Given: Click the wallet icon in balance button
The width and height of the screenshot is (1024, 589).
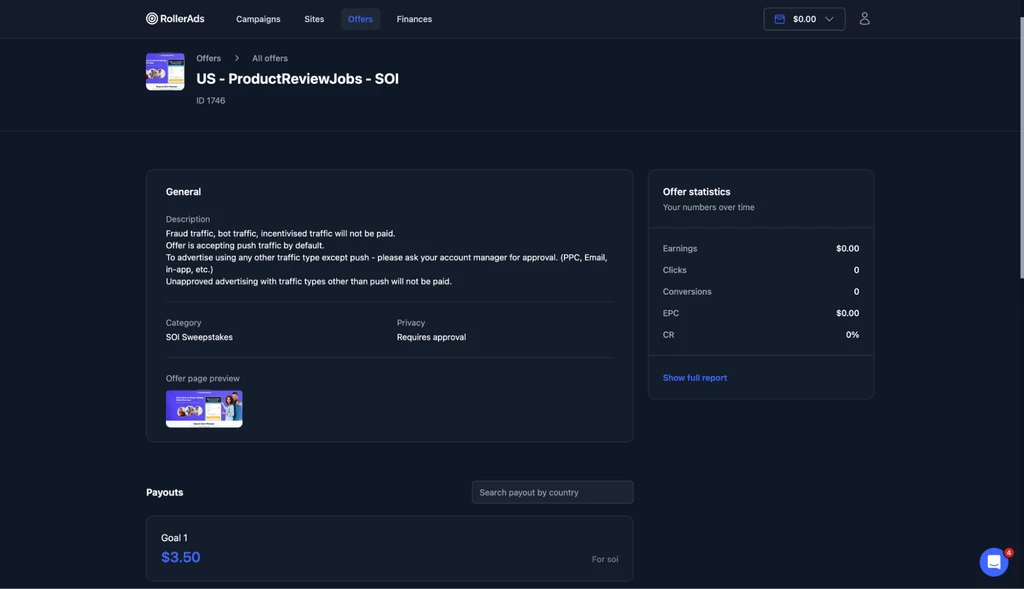Looking at the screenshot, I should tap(779, 19).
